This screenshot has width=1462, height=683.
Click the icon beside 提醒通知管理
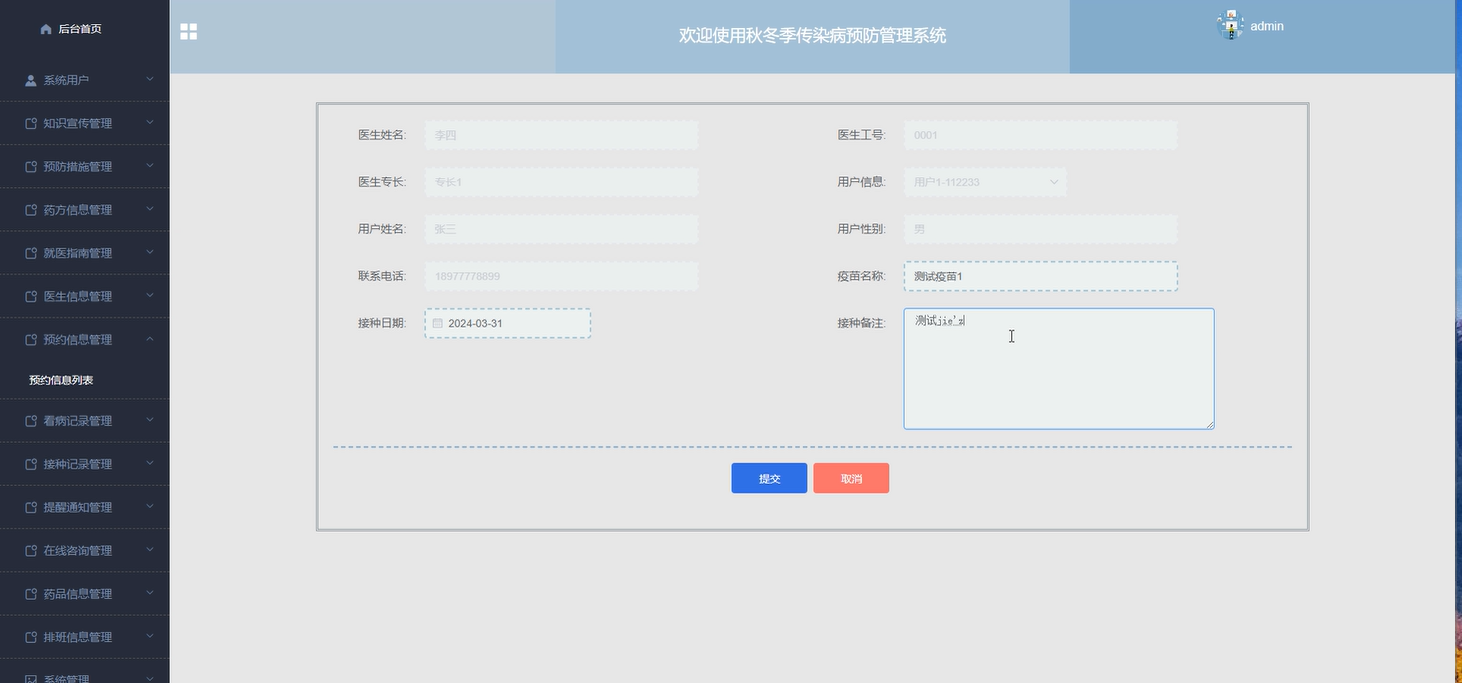[31, 507]
